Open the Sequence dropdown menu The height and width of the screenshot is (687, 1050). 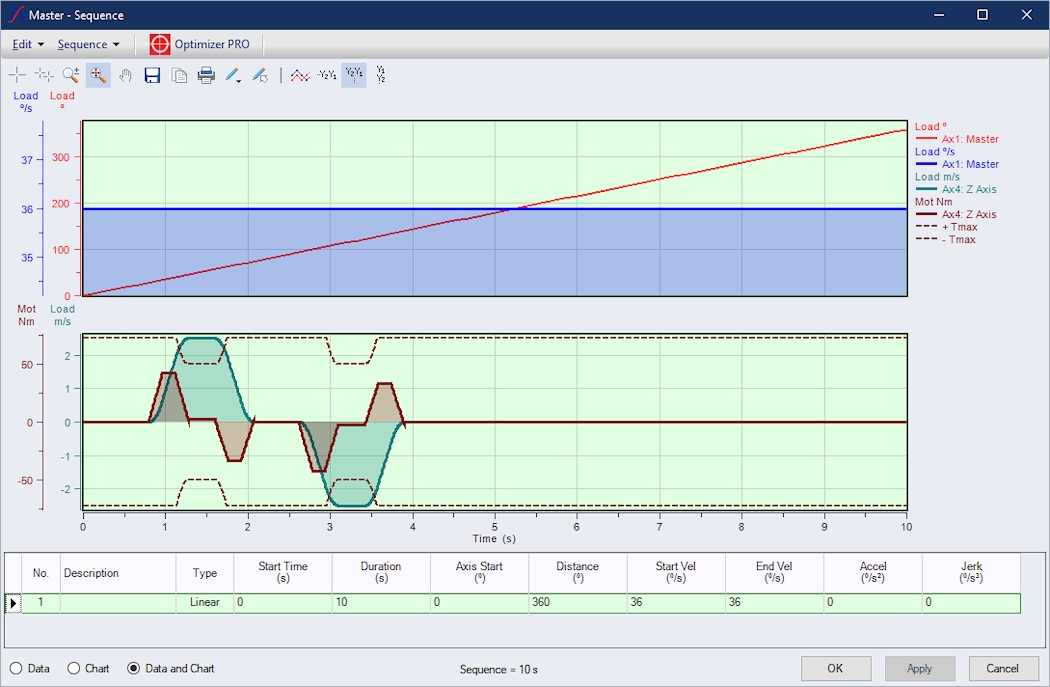[88, 44]
